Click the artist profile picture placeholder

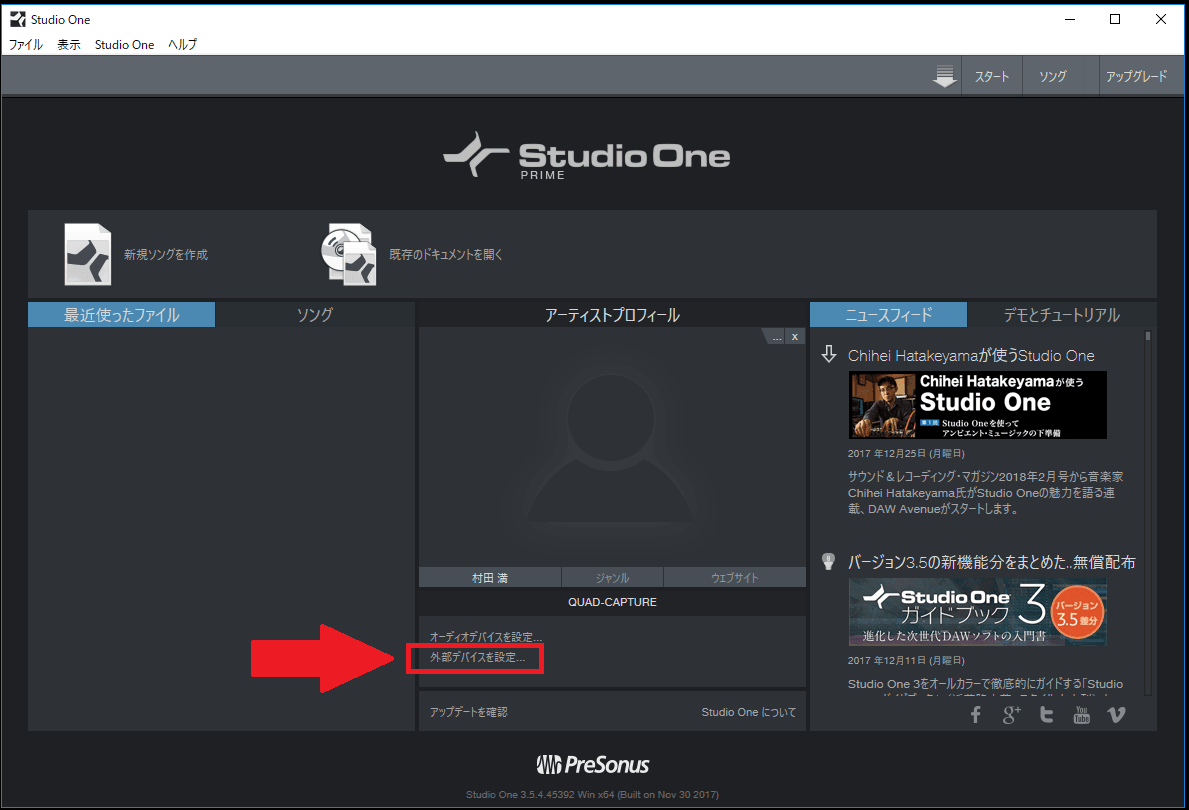click(612, 447)
